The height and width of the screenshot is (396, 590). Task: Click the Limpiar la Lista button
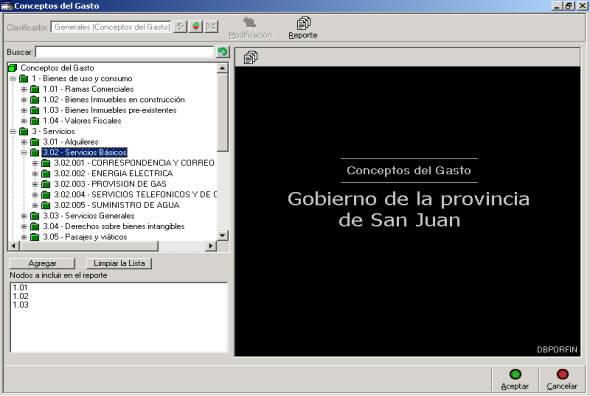click(119, 263)
